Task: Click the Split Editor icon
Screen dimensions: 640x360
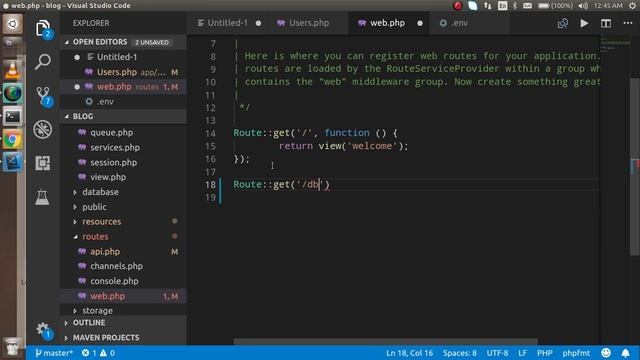Action: [x=606, y=23]
